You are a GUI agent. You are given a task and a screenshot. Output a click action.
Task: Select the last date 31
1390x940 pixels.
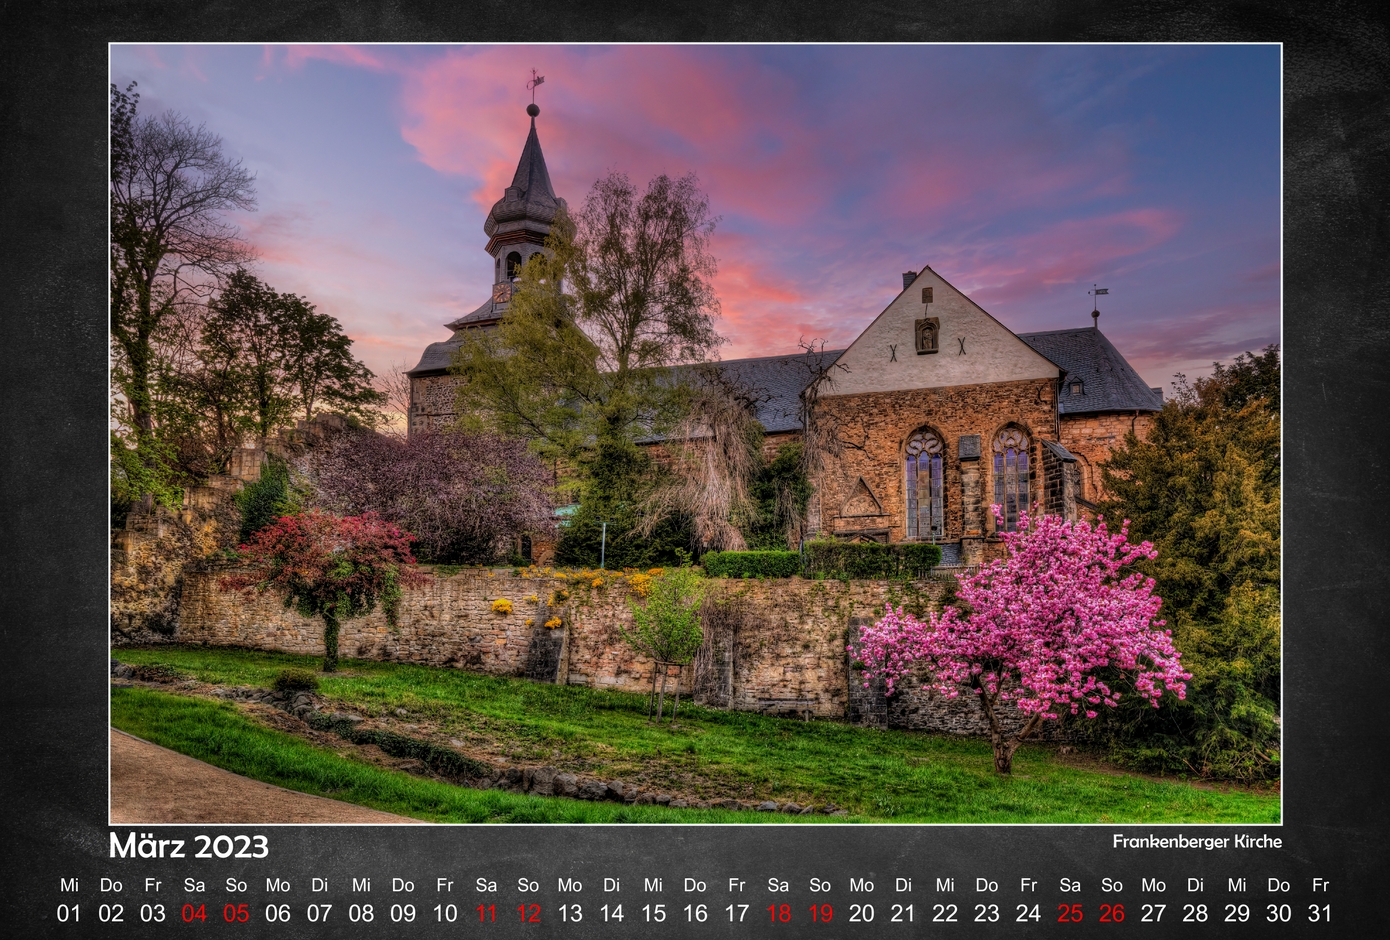[x=1320, y=913]
